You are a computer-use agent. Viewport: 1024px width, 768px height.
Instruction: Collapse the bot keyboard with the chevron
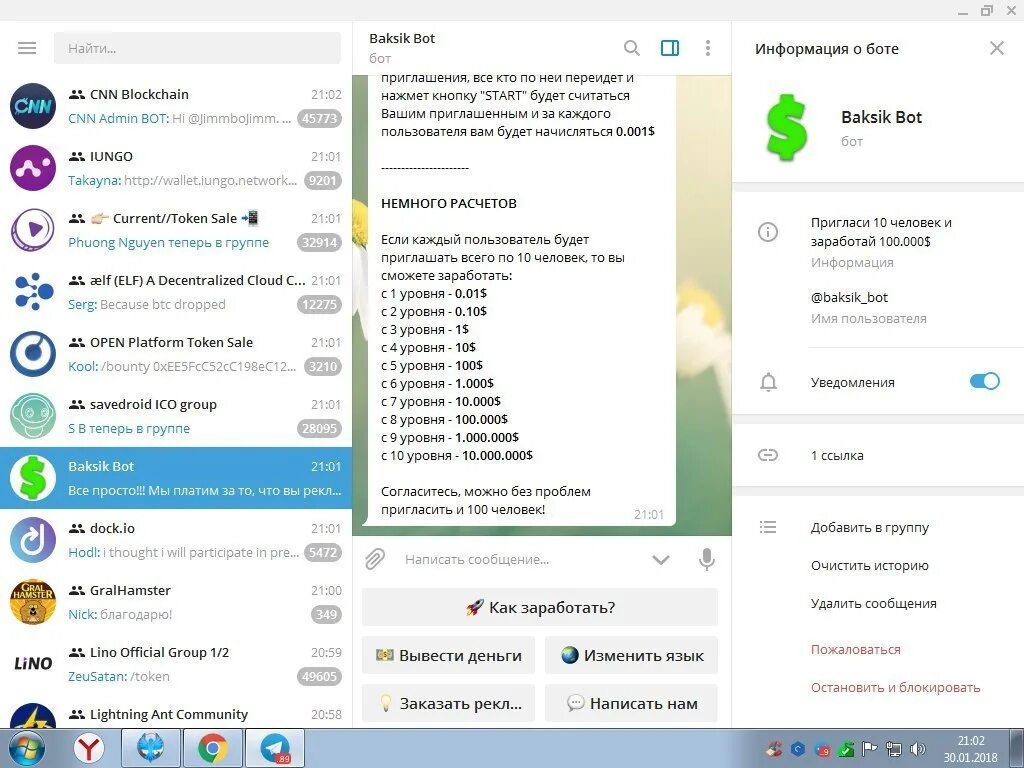pos(661,560)
